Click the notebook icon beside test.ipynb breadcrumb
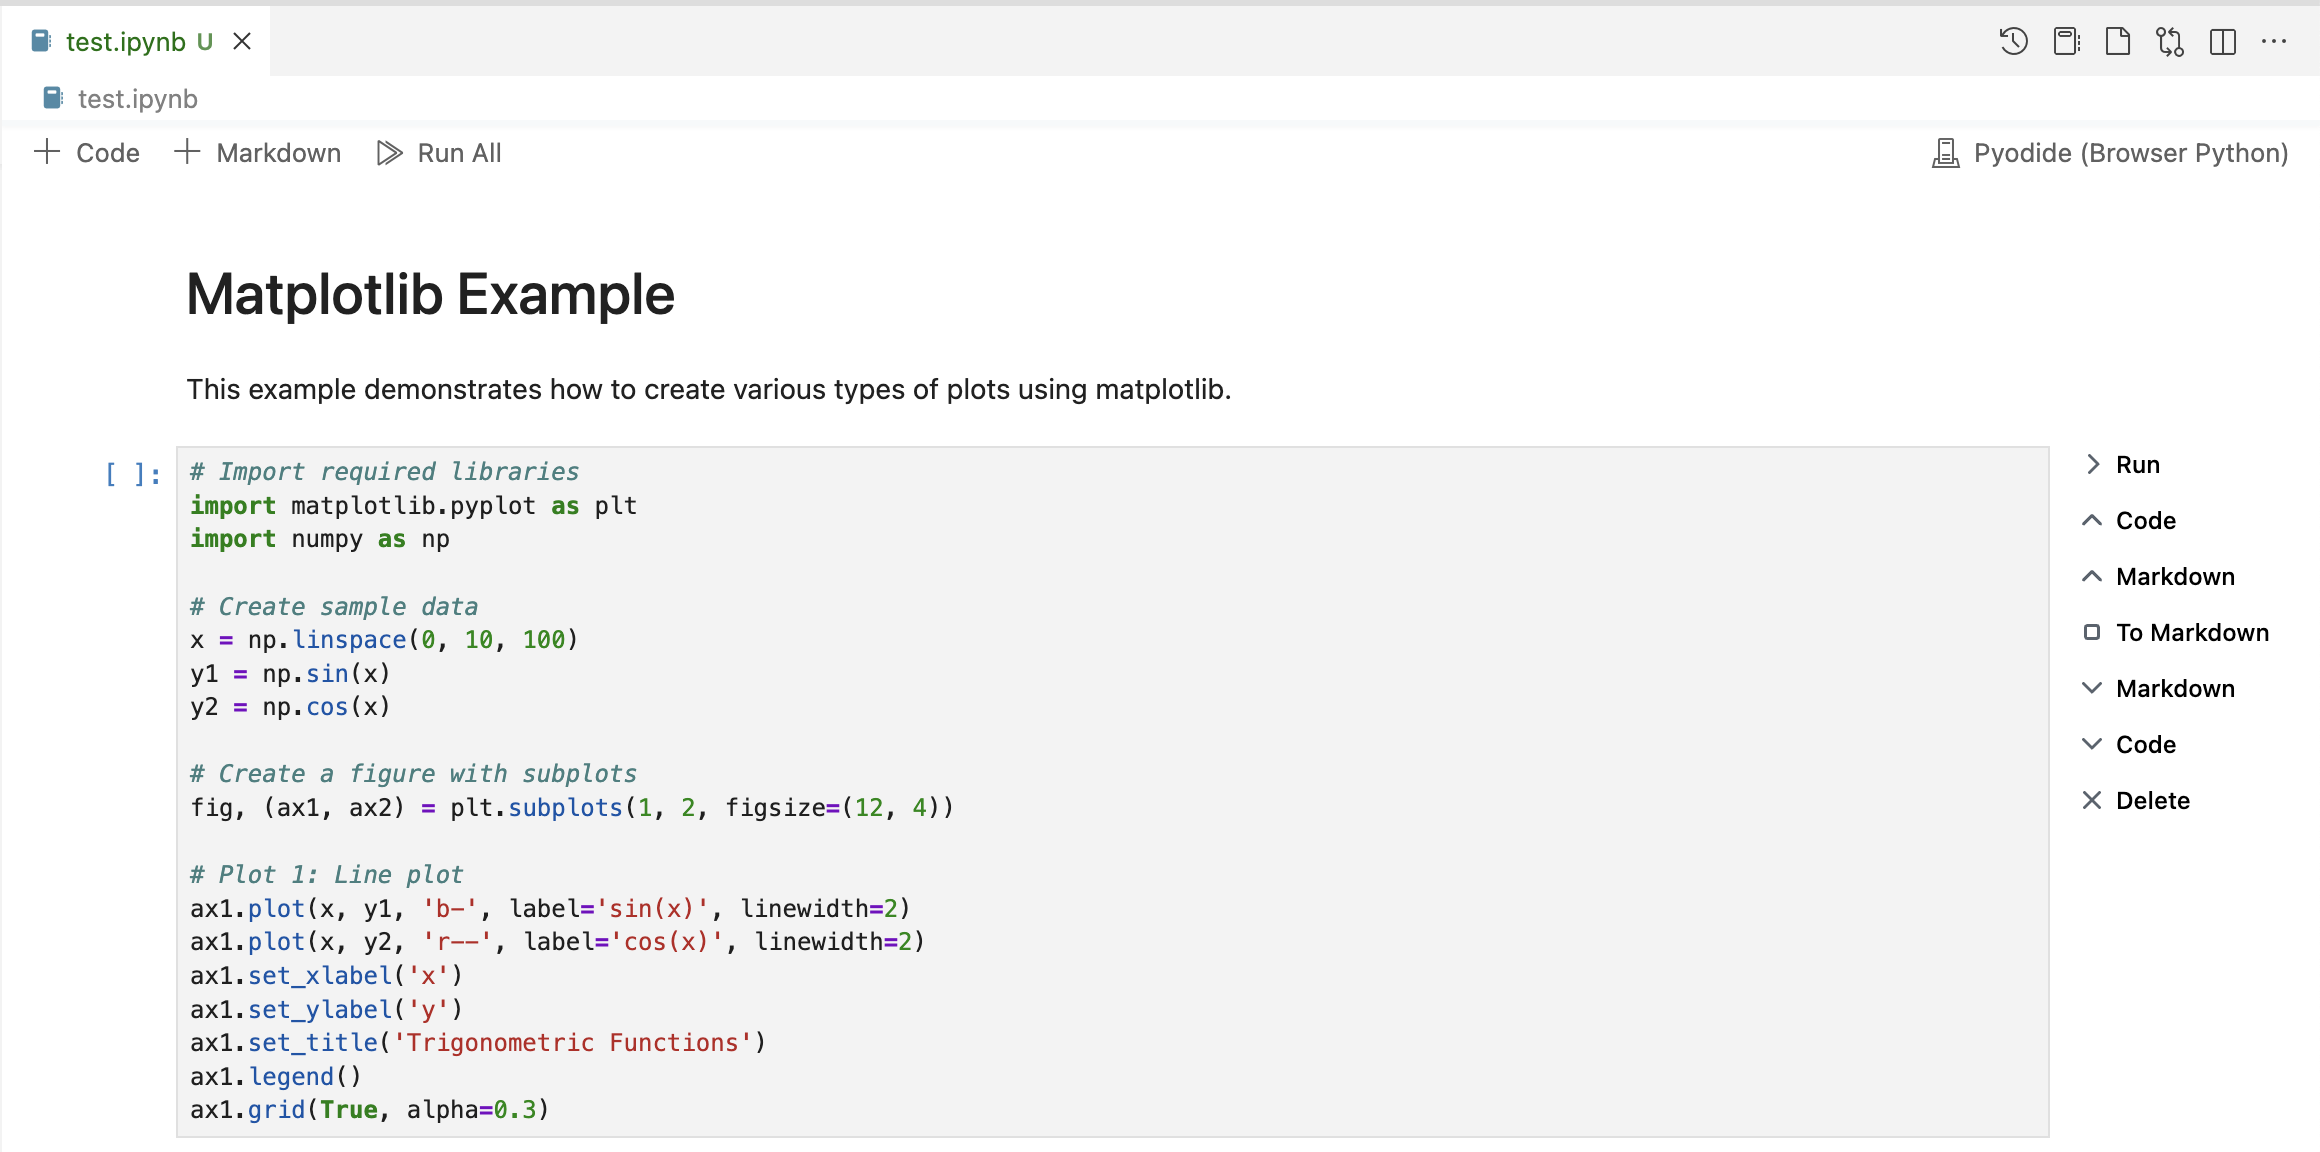Screen dimensions: 2320x1152 click(53, 98)
